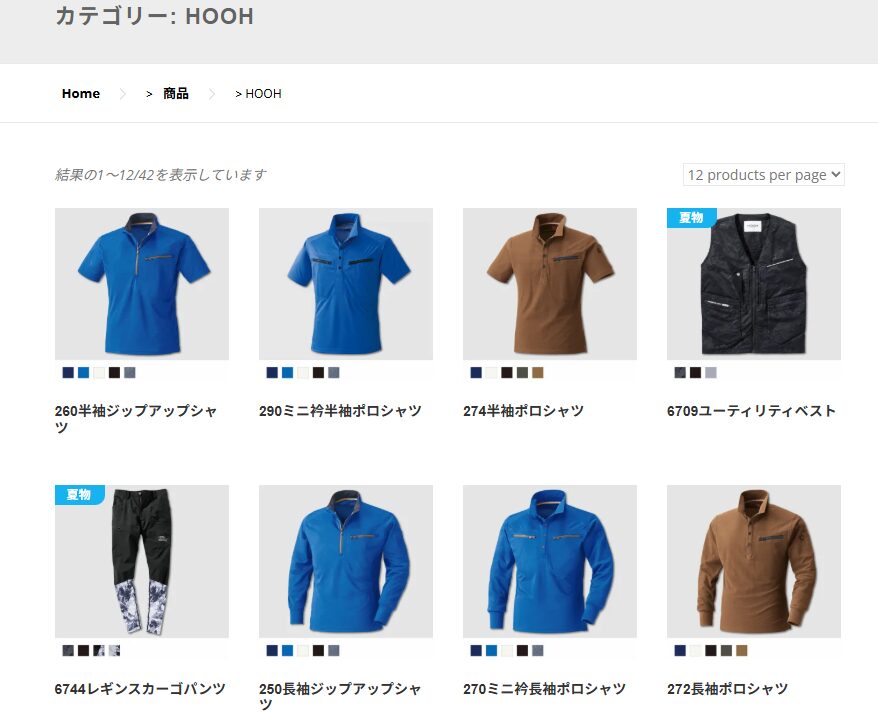Open the 272長袖ポロシャツ title link
The width and height of the screenshot is (878, 722).
click(x=727, y=688)
